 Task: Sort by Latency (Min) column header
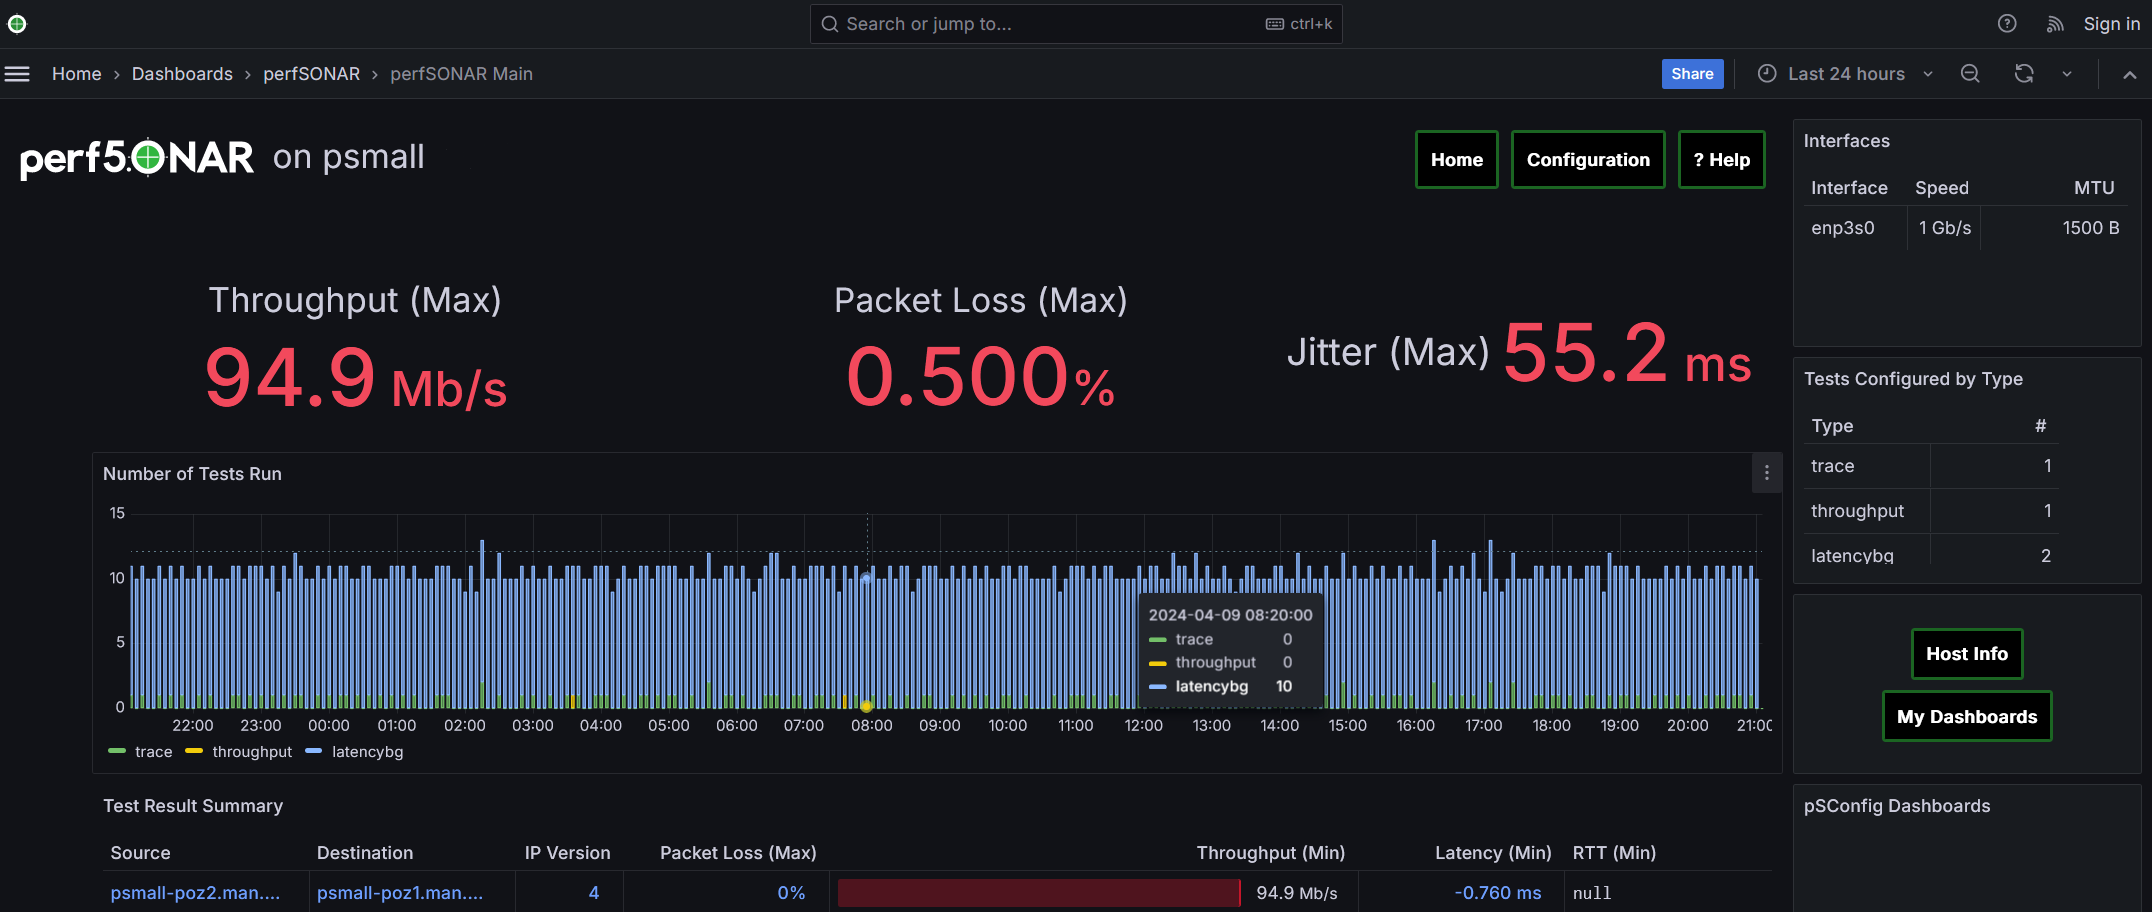(x=1493, y=853)
